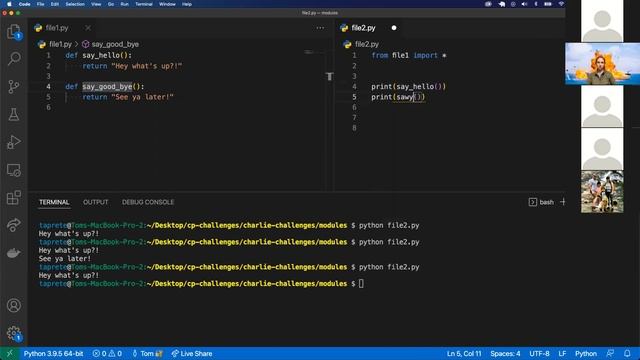Click line 5 return "See ya later!"
Screen dimensions: 640x360
[128, 97]
